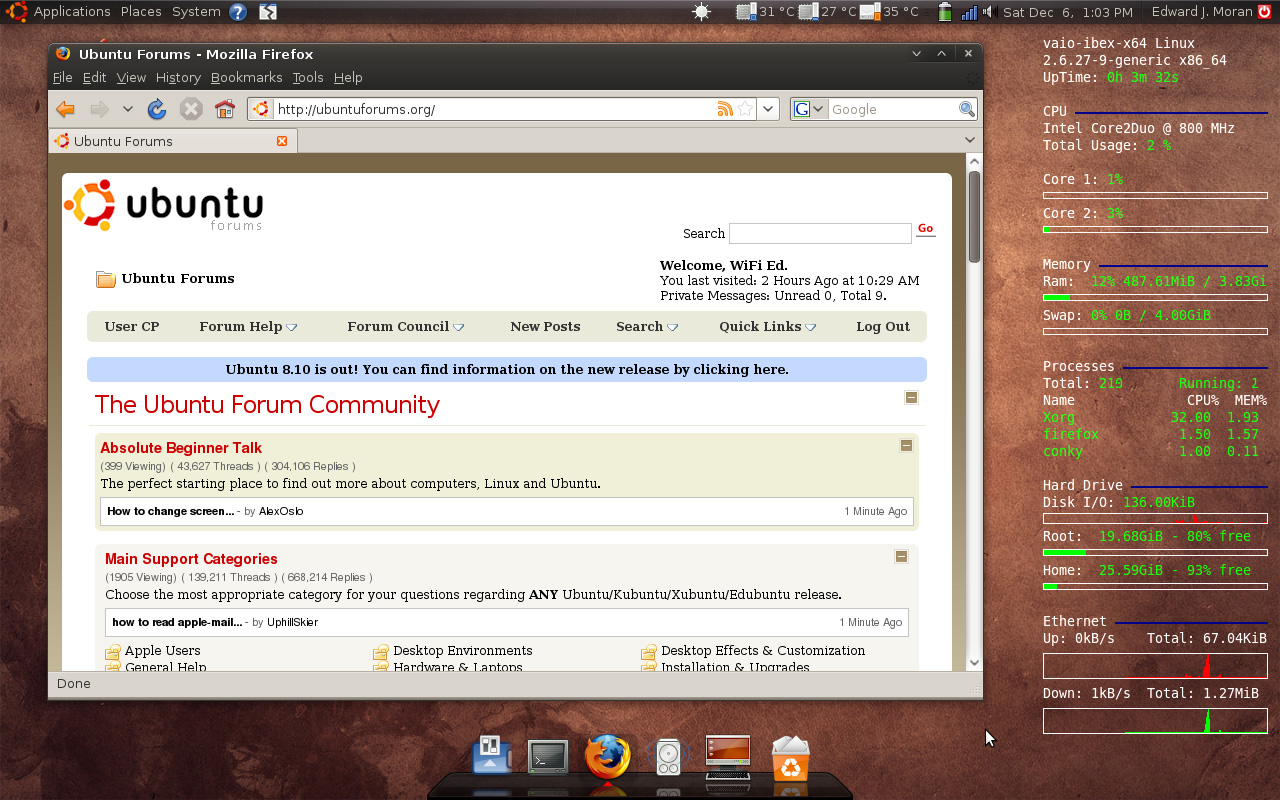Open the Places menu in the top panel
The width and height of the screenshot is (1280, 800).
tap(141, 12)
